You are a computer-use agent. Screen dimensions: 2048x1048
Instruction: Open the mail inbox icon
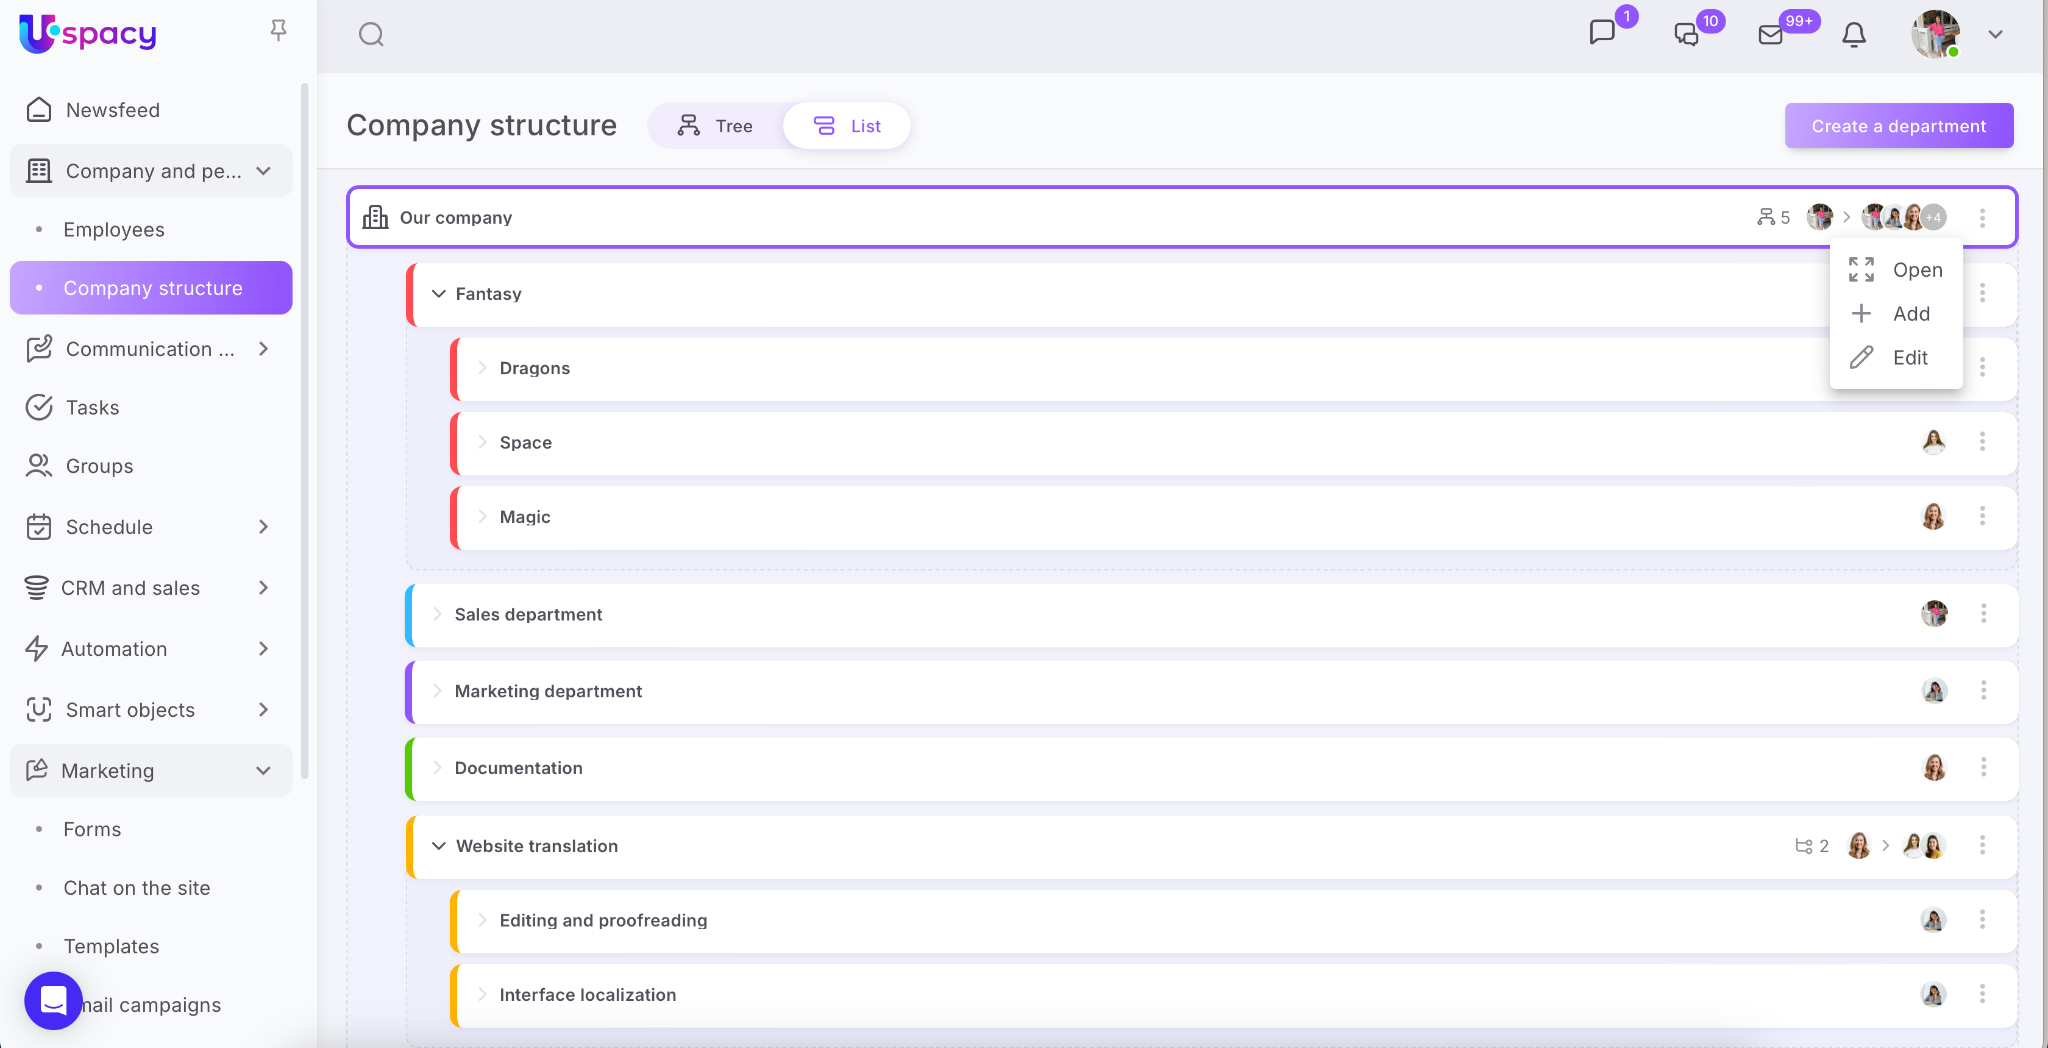tap(1771, 35)
